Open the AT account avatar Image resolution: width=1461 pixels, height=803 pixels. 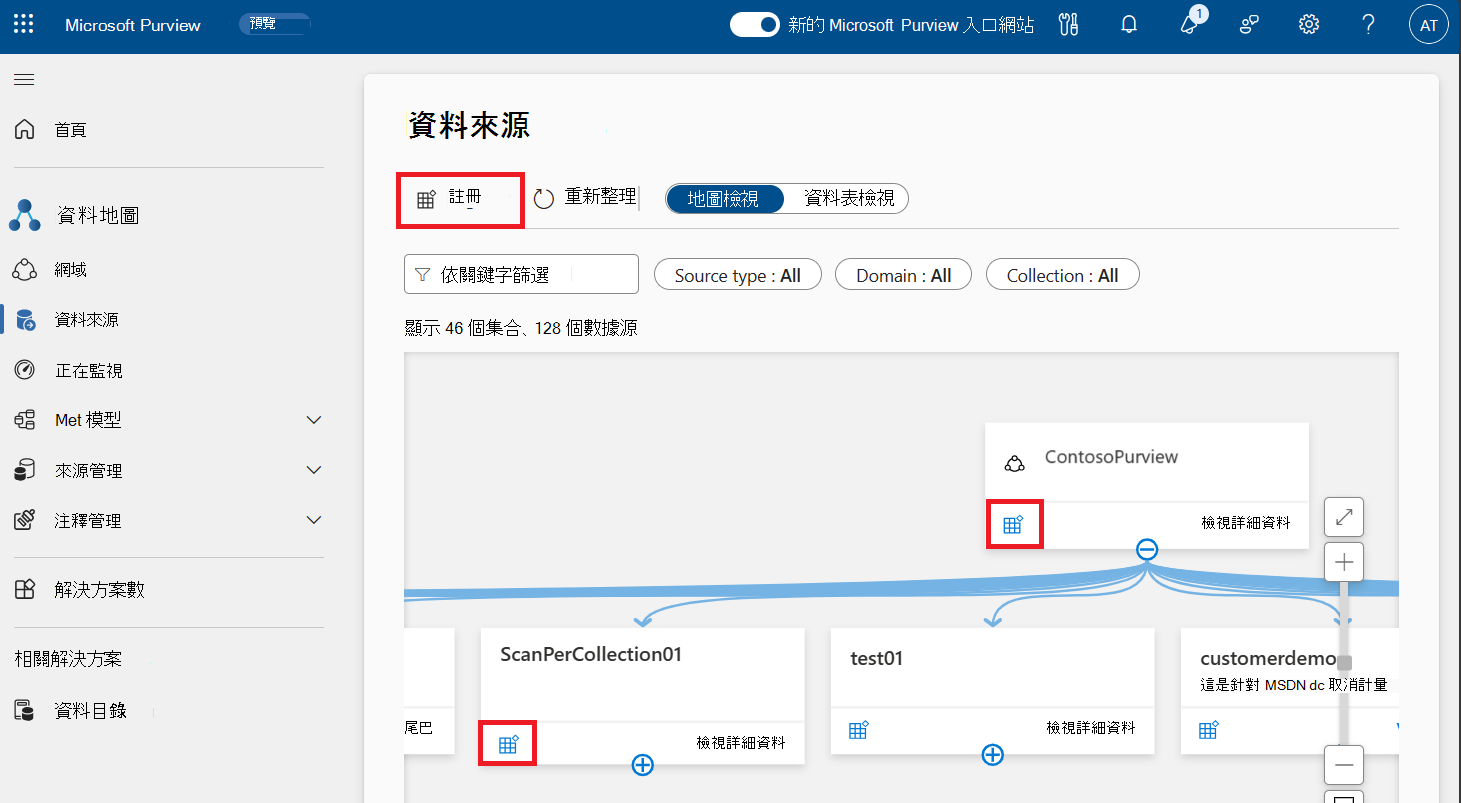click(x=1429, y=25)
